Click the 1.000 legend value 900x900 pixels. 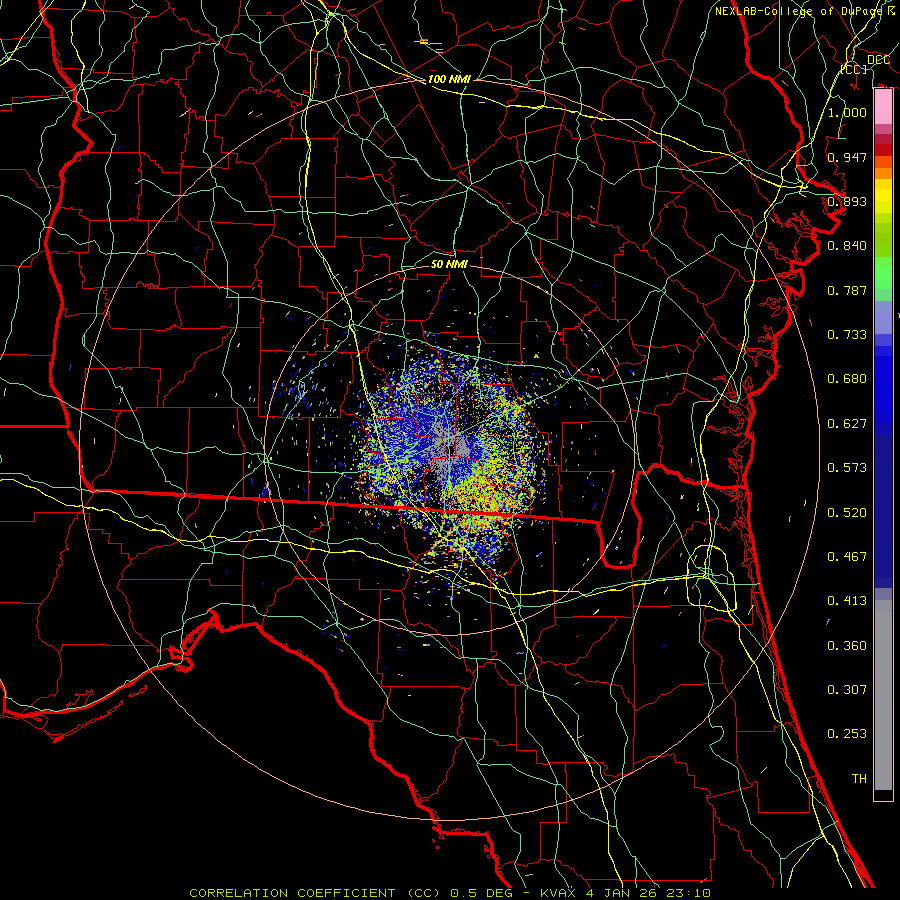pyautogui.click(x=847, y=112)
